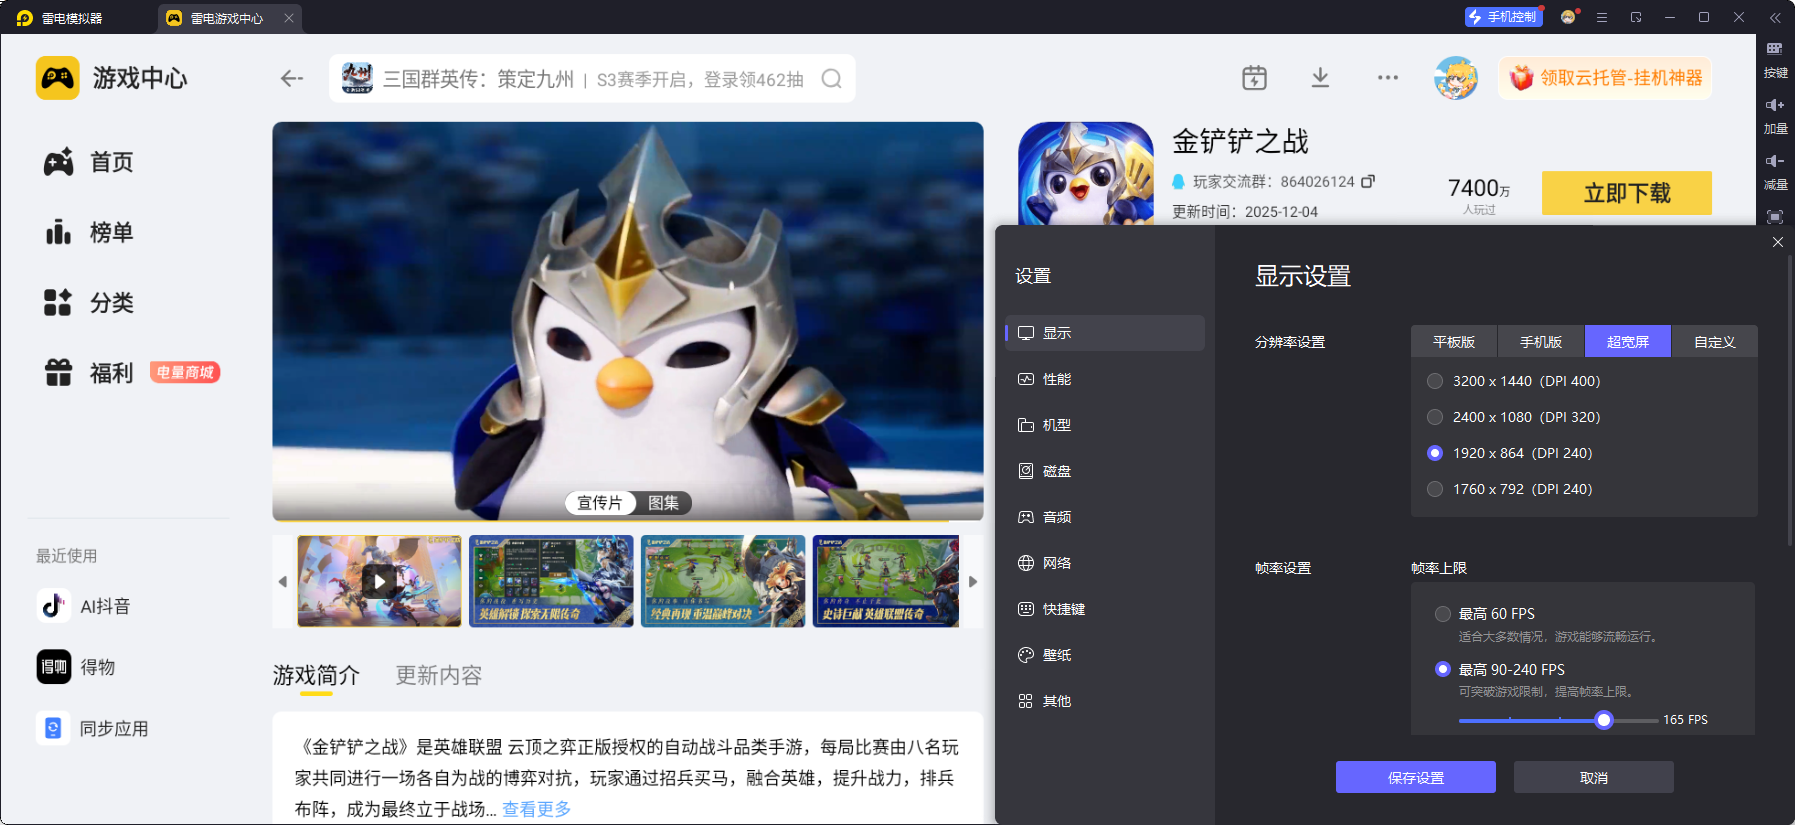This screenshot has width=1795, height=825.
Task: Launch 得物 from recent apps
Action: point(76,667)
